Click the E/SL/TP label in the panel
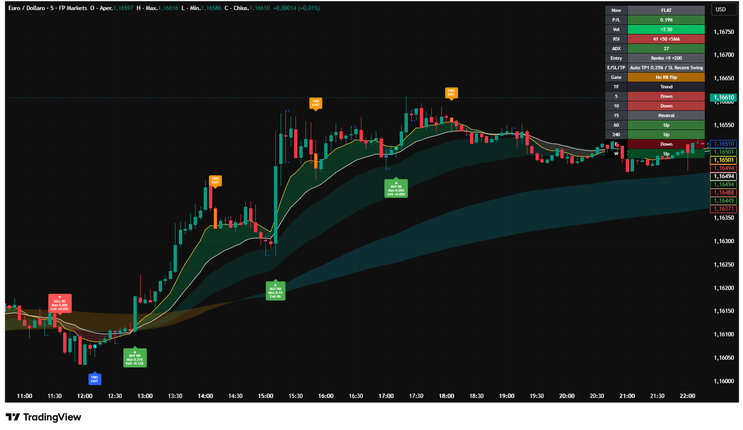 616,68
